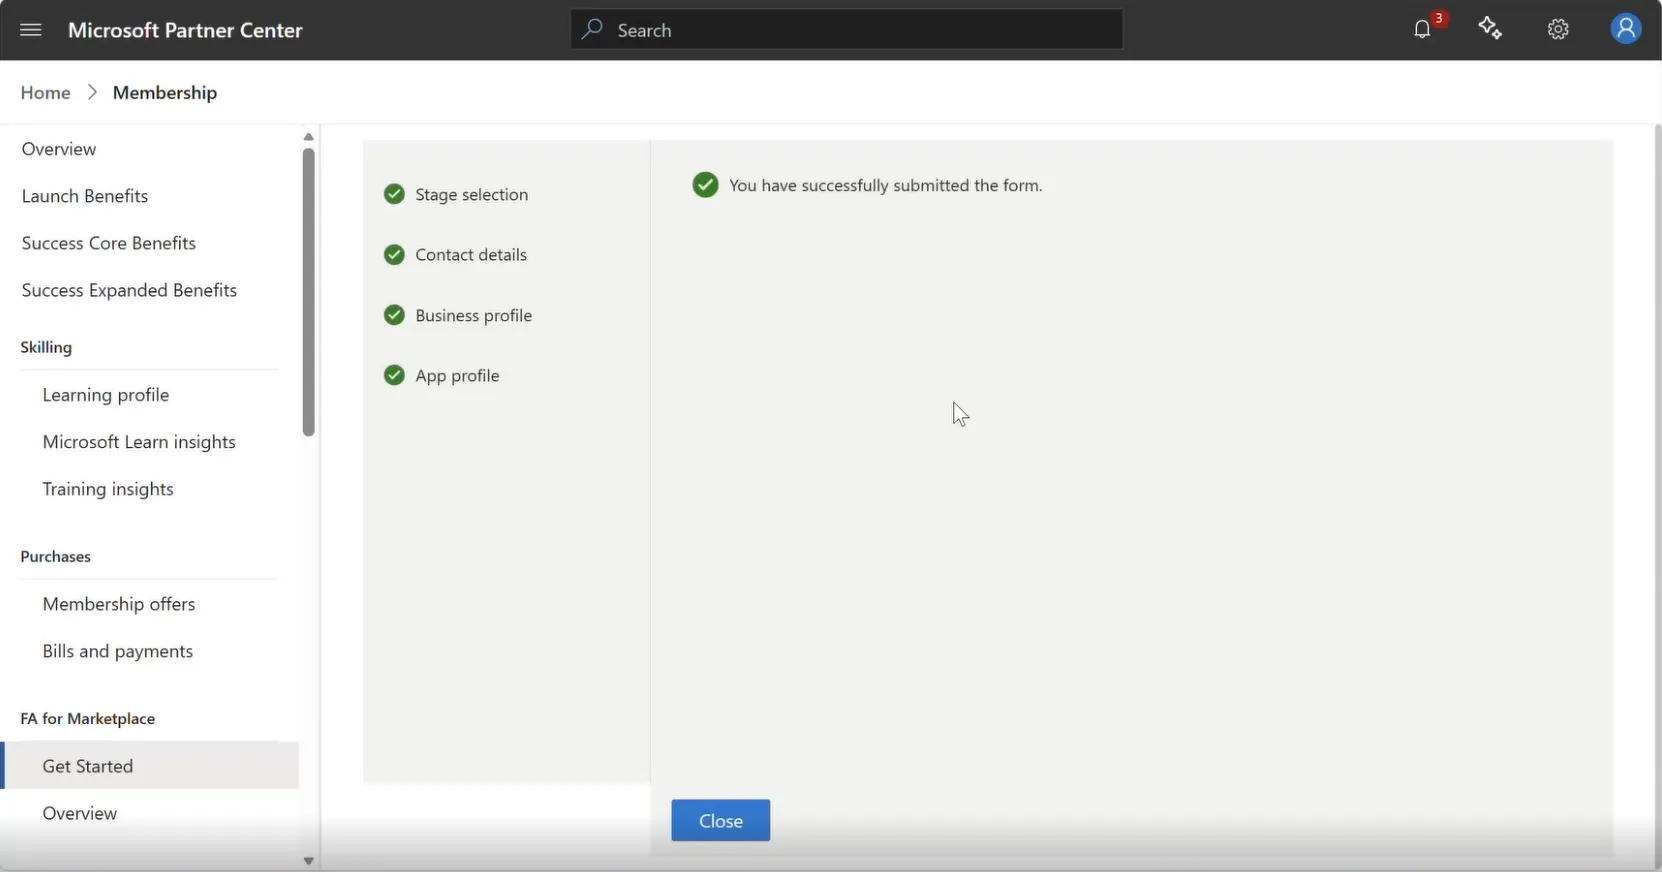1662x872 pixels.
Task: Click the breadcrumb chevron separator
Action: (92, 92)
